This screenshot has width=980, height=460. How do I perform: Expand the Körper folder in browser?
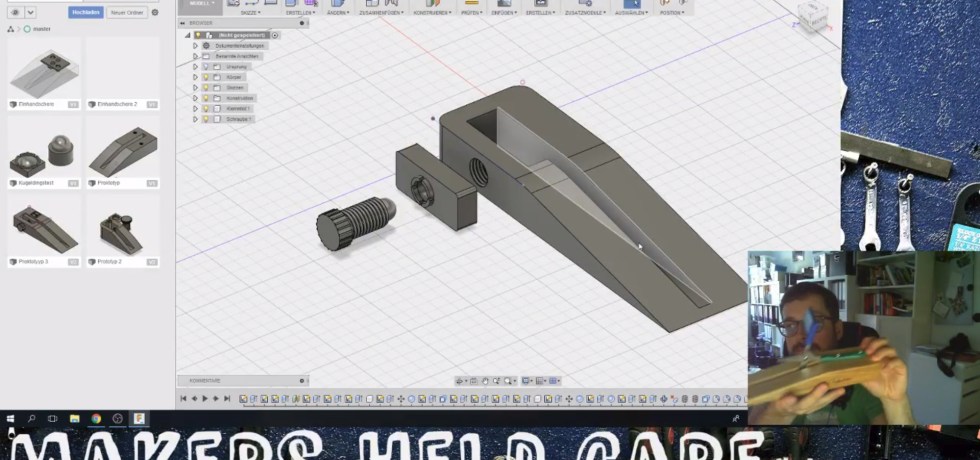click(196, 76)
